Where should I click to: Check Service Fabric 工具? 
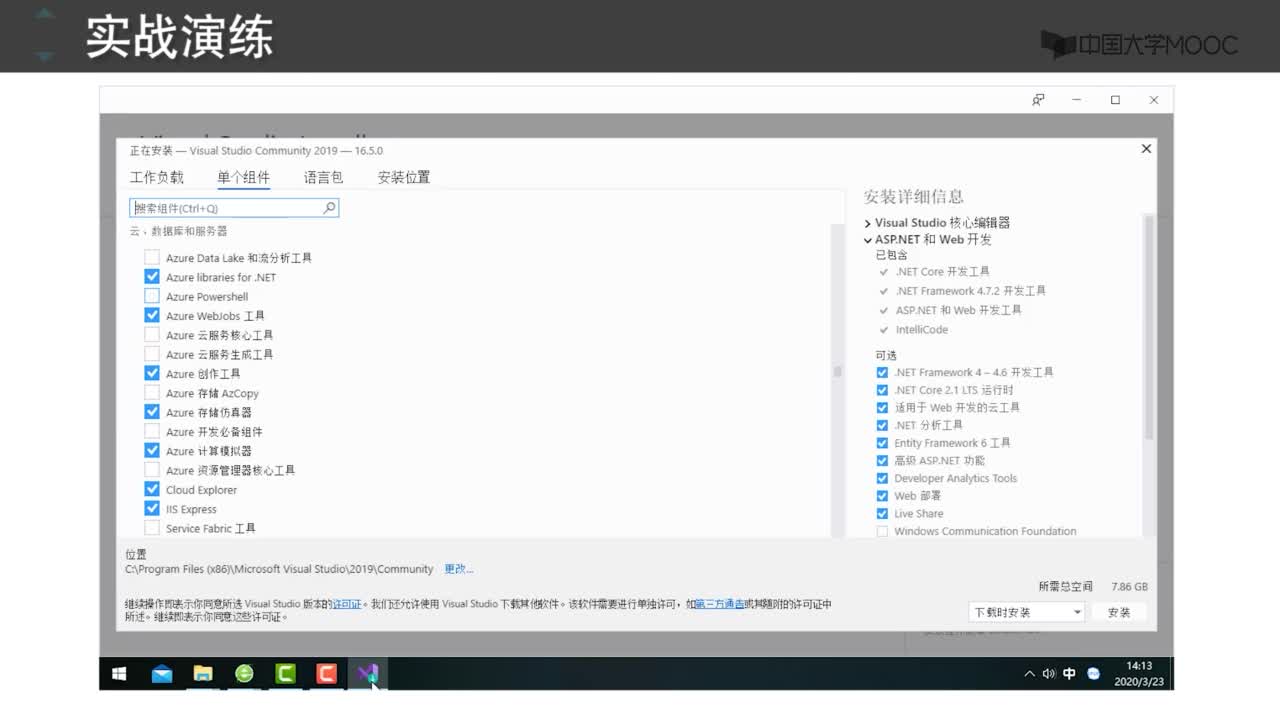pos(152,528)
